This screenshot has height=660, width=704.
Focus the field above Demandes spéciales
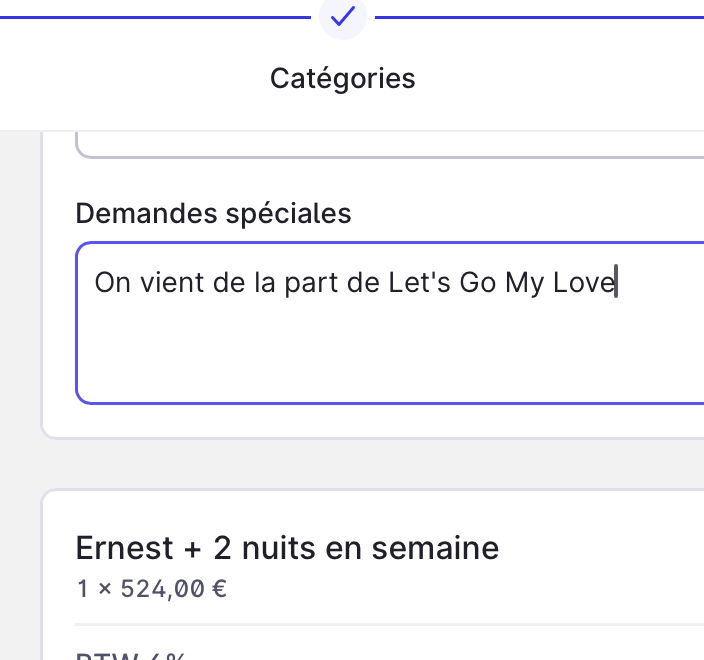click(390, 145)
